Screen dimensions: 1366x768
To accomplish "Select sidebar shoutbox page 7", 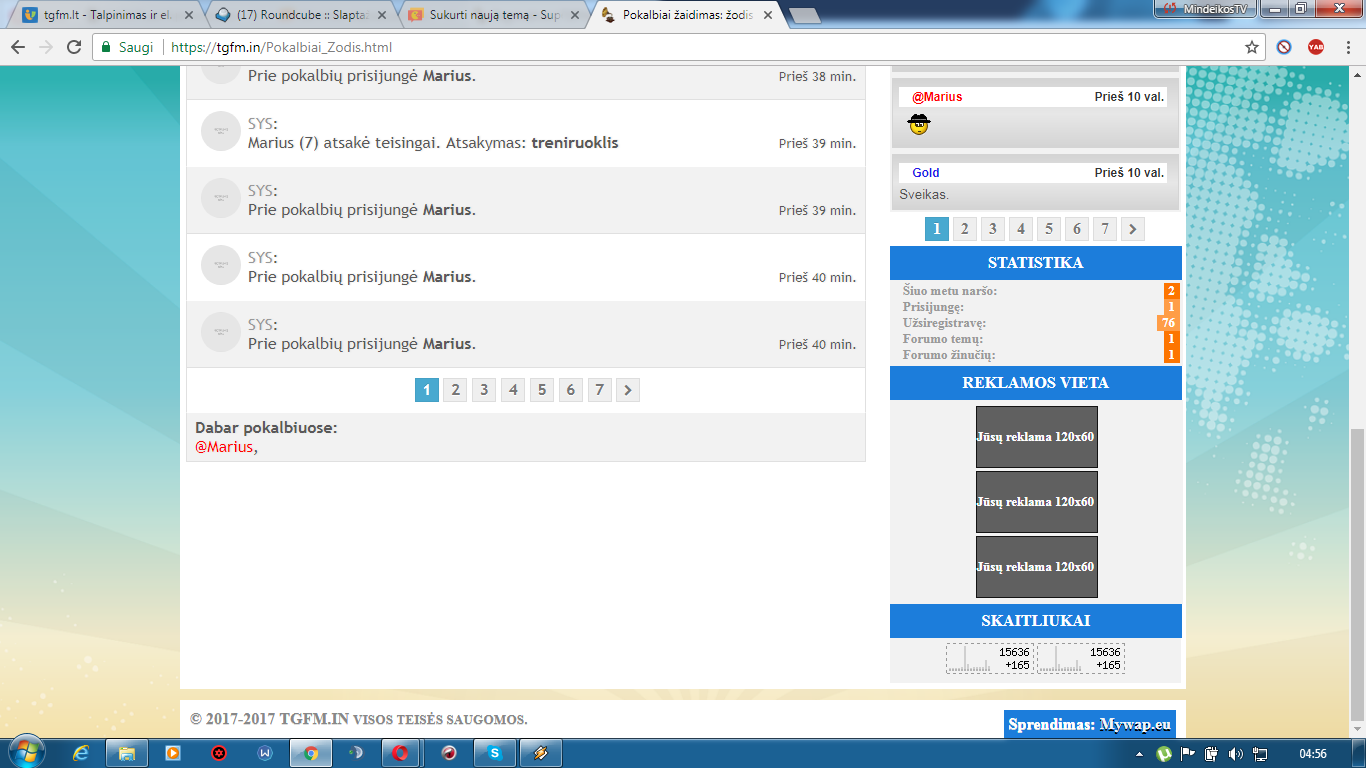I will [1104, 229].
